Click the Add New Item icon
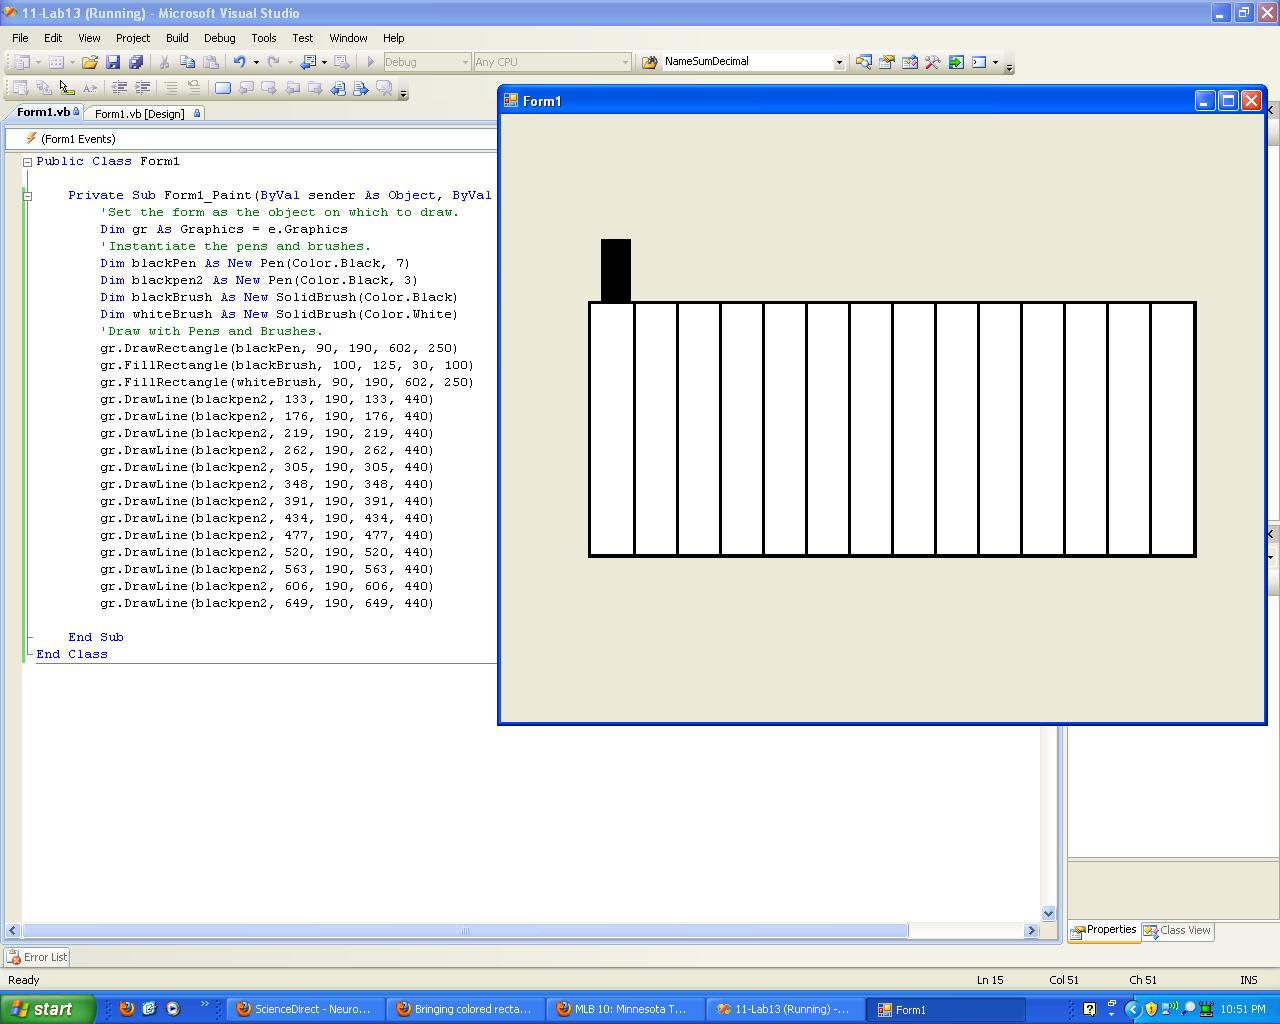This screenshot has height=1024, width=1280. (x=56, y=62)
